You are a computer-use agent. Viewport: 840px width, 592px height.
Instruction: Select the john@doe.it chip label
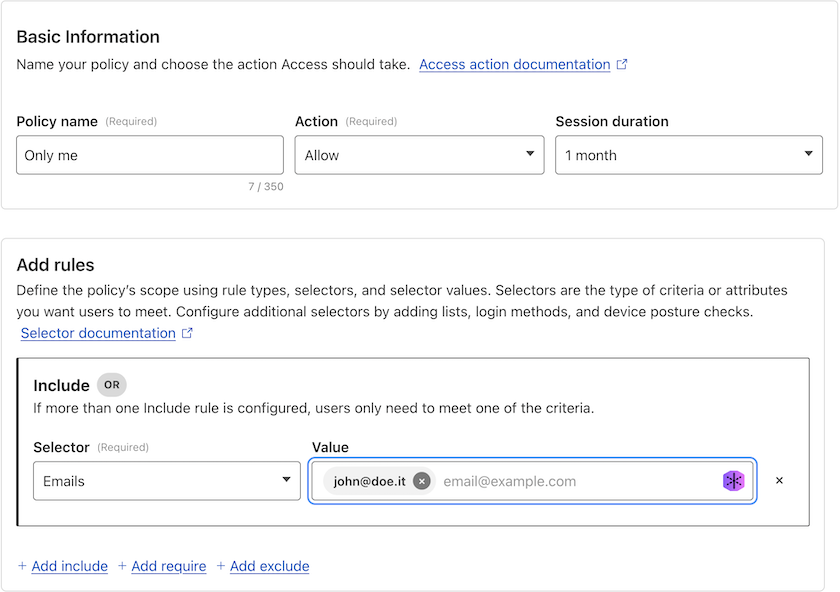[x=369, y=481]
